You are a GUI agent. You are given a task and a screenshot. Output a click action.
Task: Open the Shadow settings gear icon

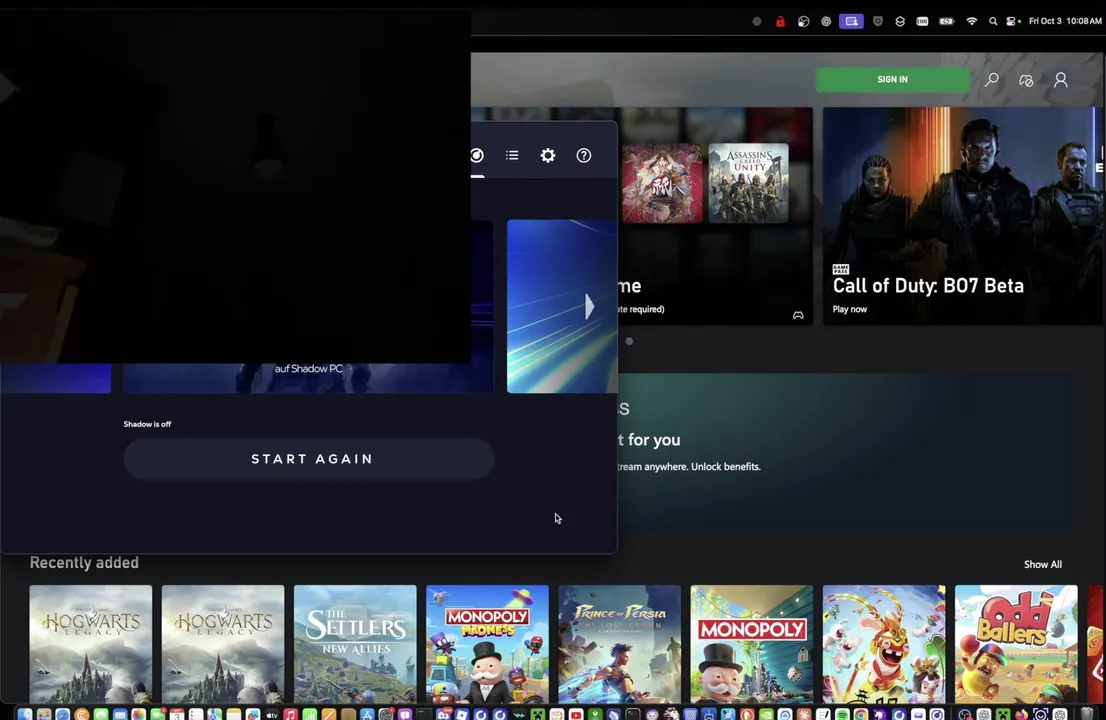(x=548, y=155)
